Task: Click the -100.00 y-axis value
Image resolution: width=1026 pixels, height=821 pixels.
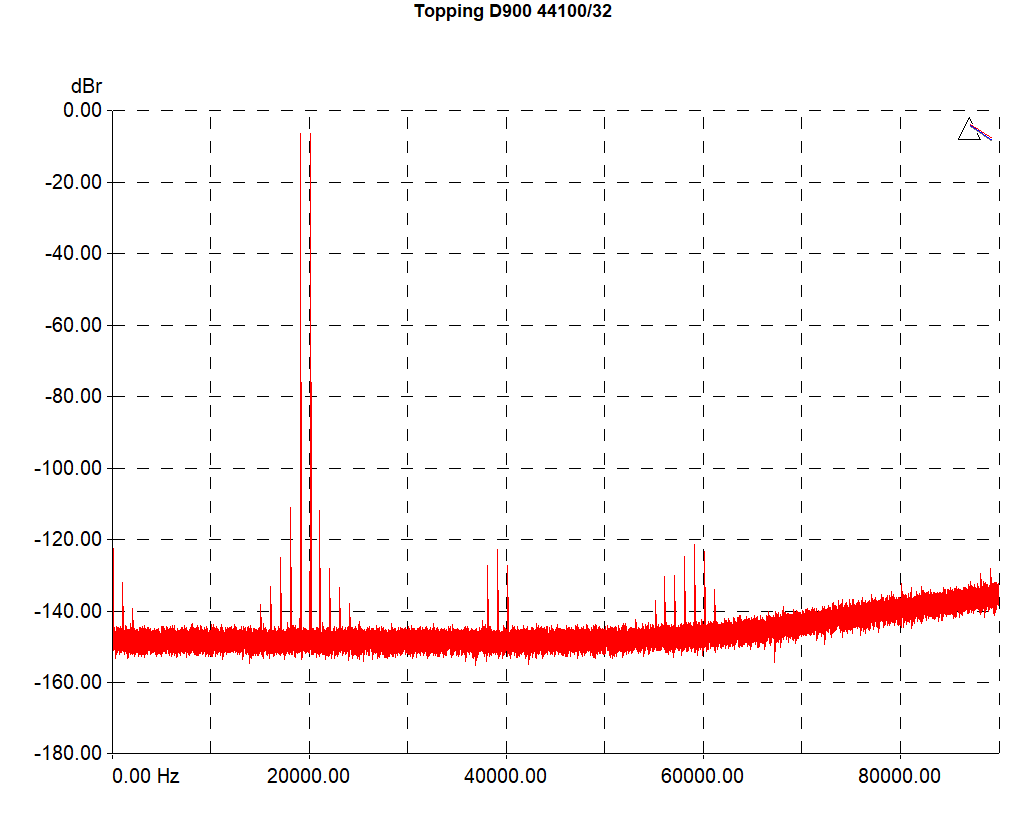Action: [68, 468]
